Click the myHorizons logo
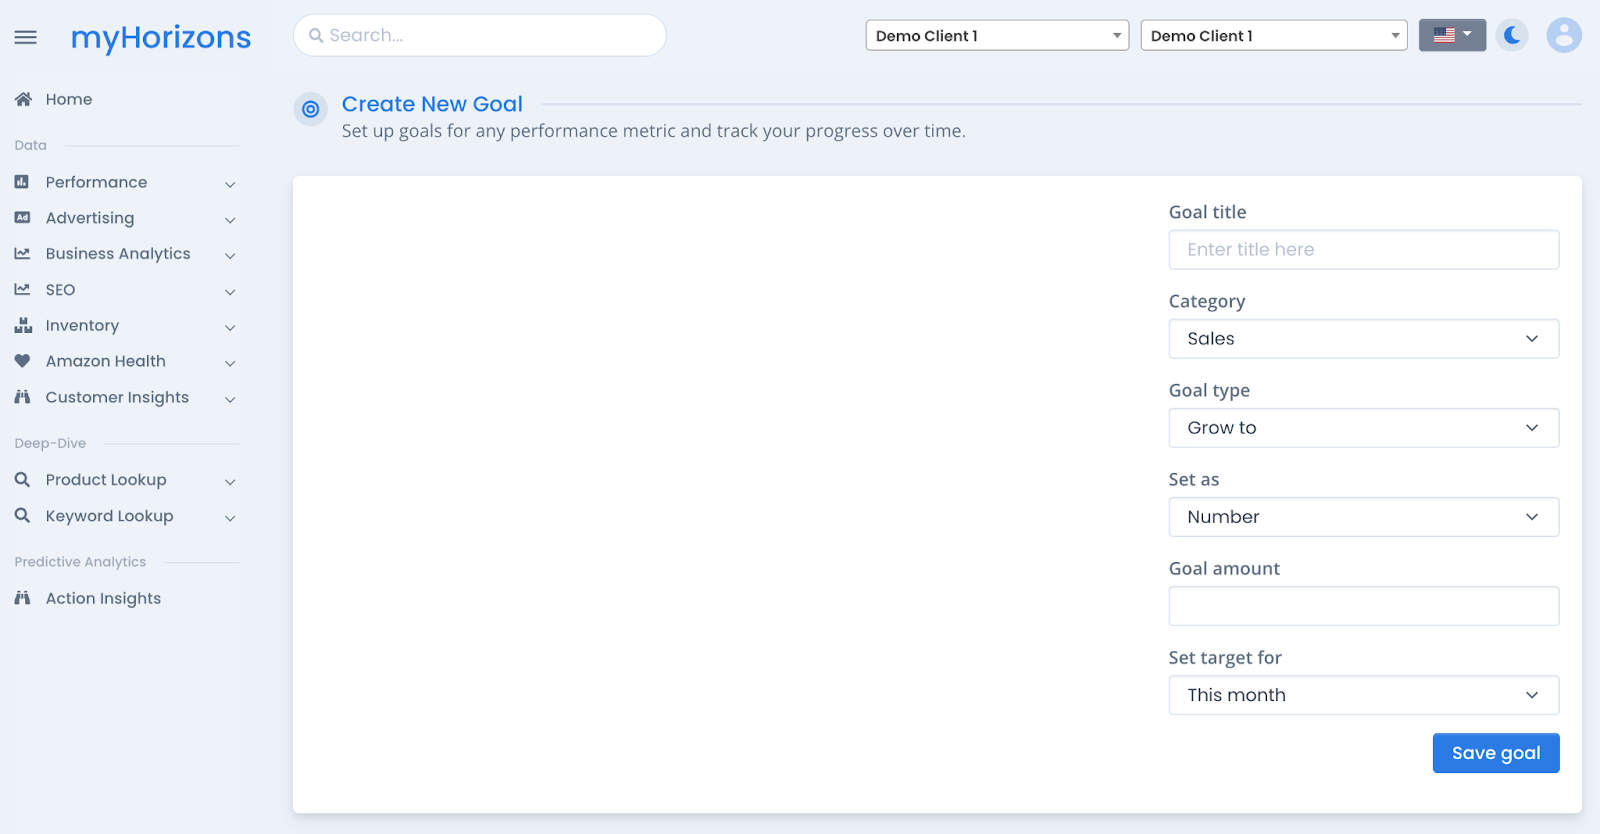This screenshot has width=1600, height=834. pyautogui.click(x=161, y=38)
